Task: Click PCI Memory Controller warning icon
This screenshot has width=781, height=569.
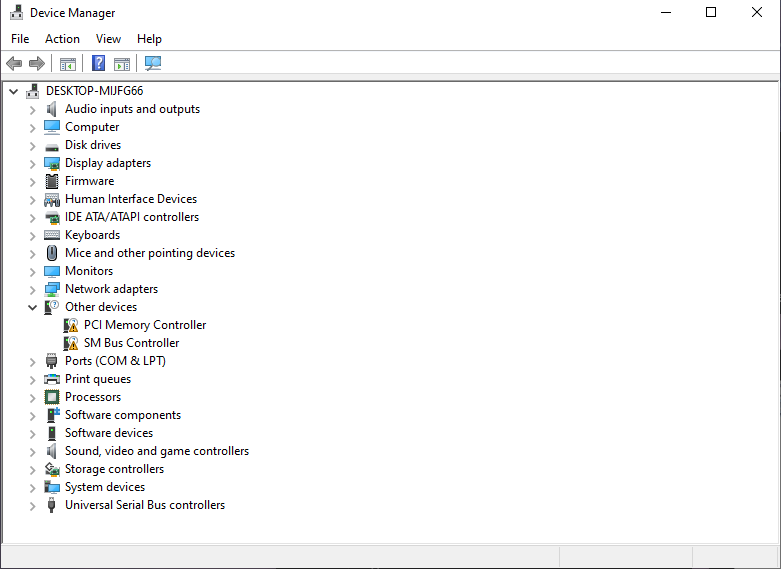Action: tap(71, 325)
